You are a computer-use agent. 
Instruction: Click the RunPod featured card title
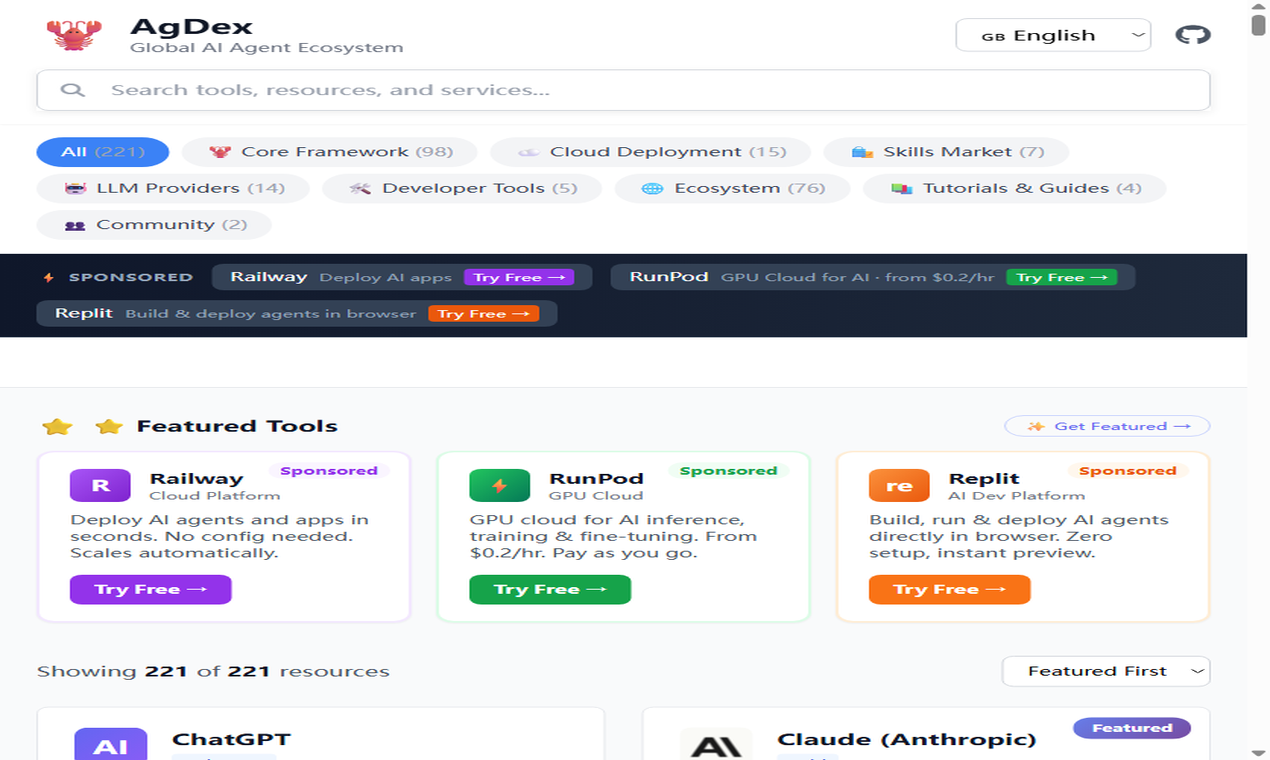[x=596, y=478]
